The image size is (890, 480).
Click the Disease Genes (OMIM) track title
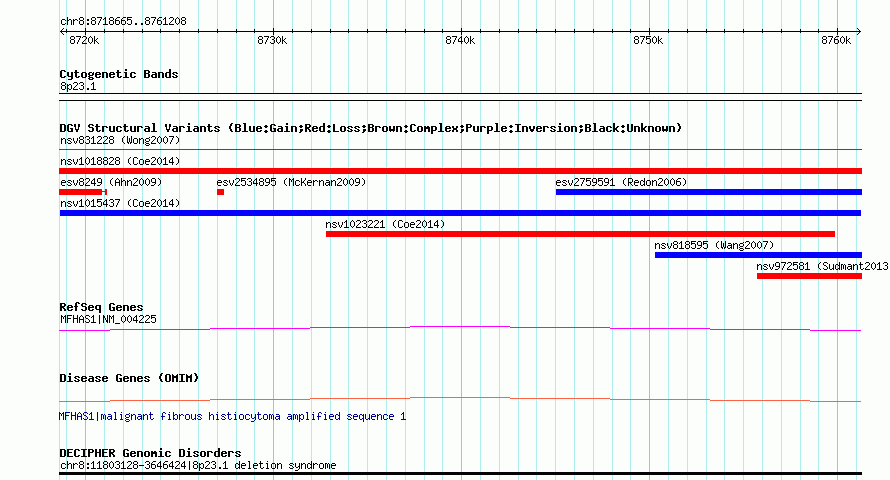pyautogui.click(x=129, y=378)
